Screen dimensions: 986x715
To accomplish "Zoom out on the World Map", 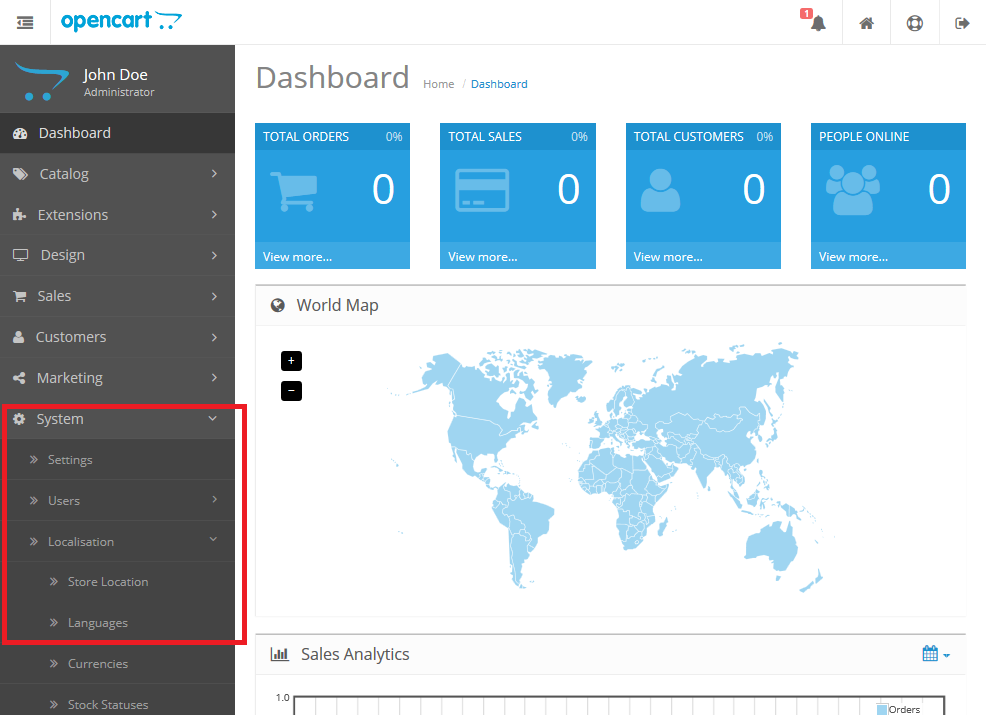I will pyautogui.click(x=291, y=391).
